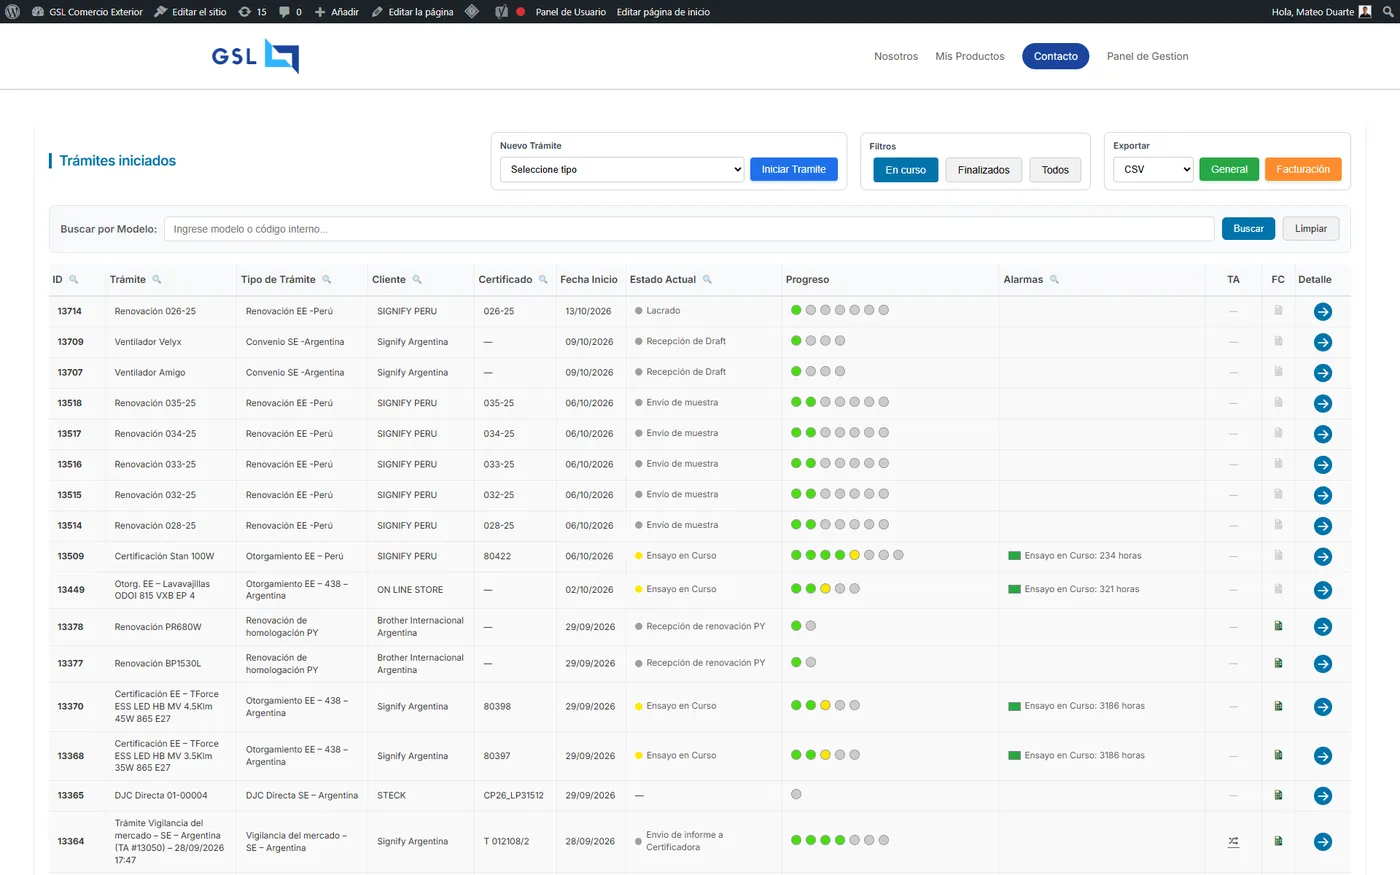Click the Limpiar button
The width and height of the screenshot is (1400, 875).
1310,229
